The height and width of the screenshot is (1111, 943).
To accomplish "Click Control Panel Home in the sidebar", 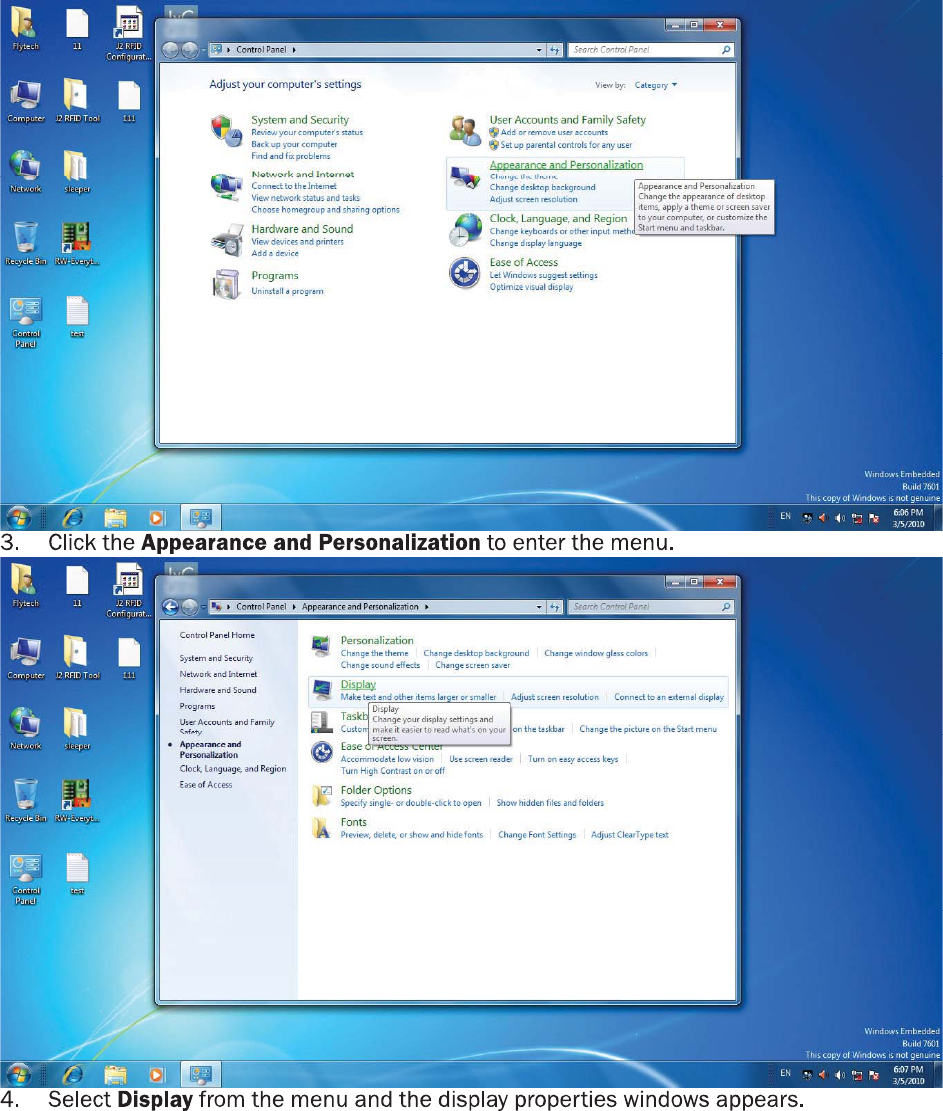I will pyautogui.click(x=217, y=636).
